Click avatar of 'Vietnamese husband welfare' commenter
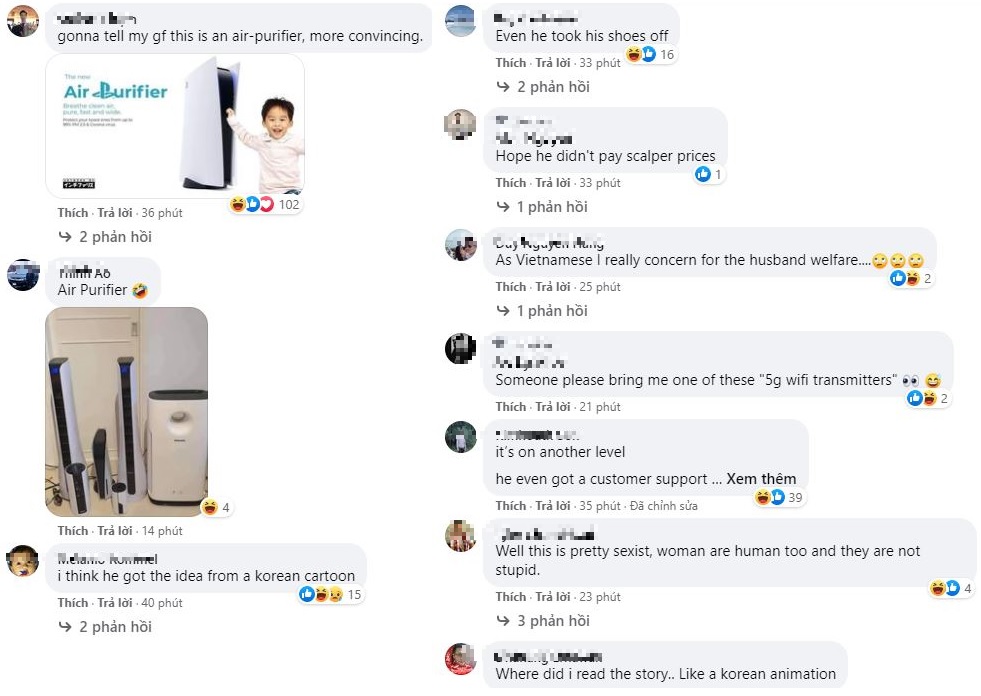Image resolution: width=981 pixels, height=696 pixels. click(x=460, y=245)
